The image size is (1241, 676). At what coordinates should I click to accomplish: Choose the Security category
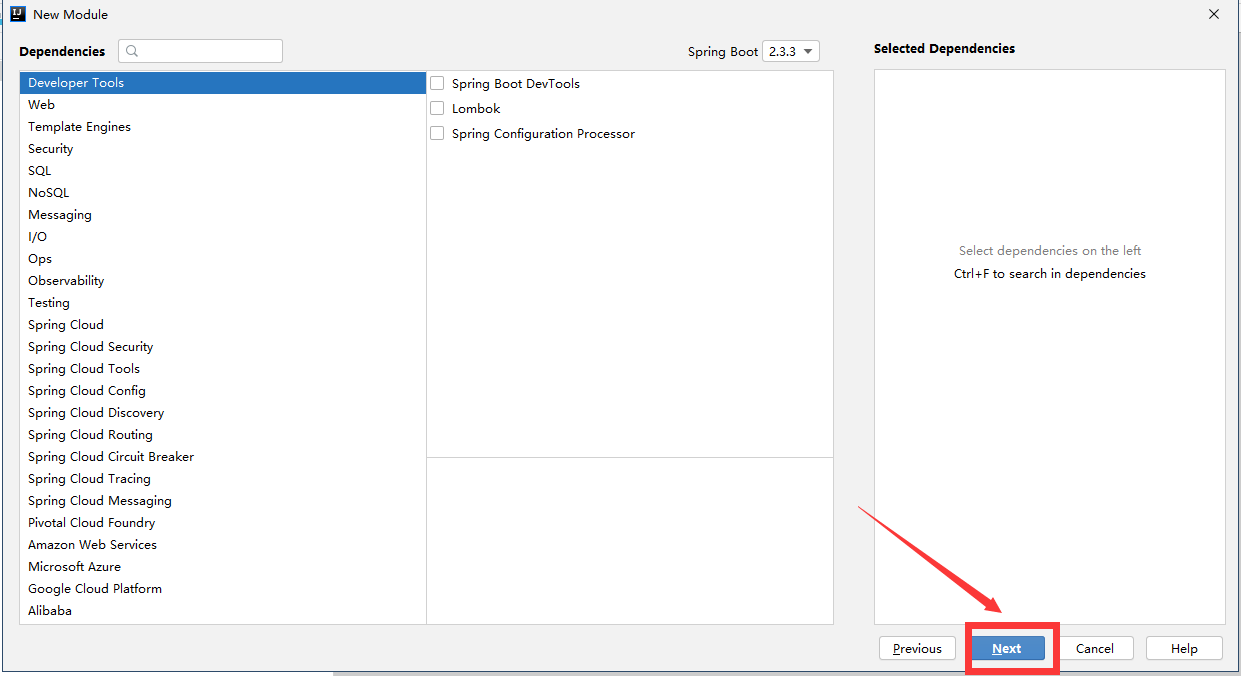pos(51,149)
